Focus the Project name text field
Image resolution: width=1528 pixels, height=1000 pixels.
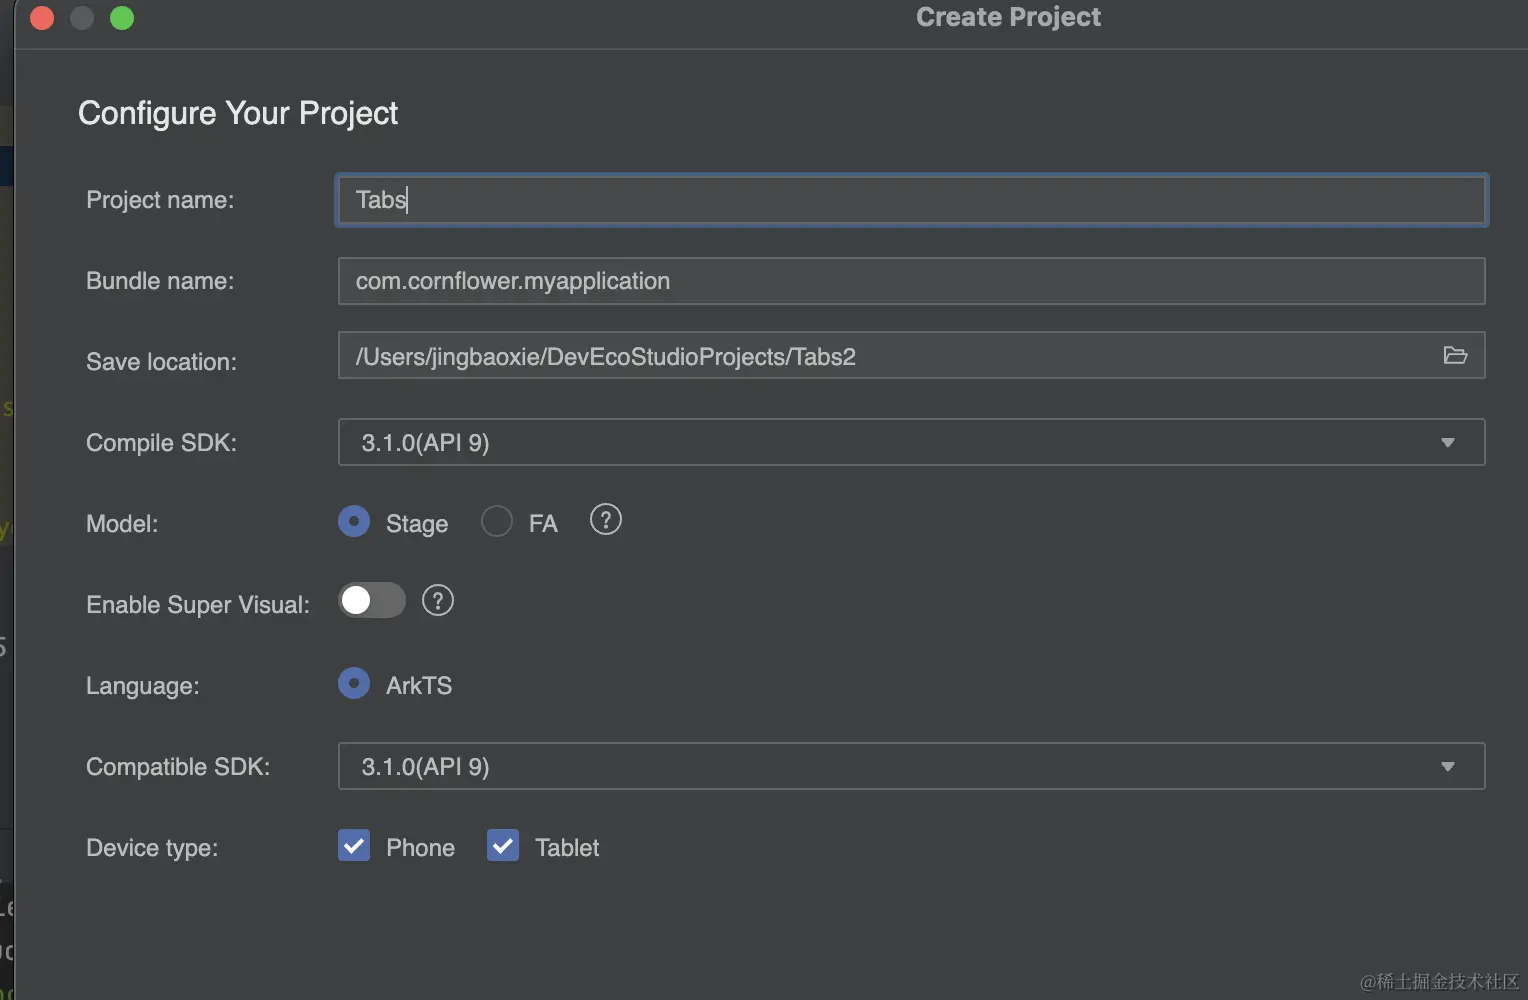(910, 200)
